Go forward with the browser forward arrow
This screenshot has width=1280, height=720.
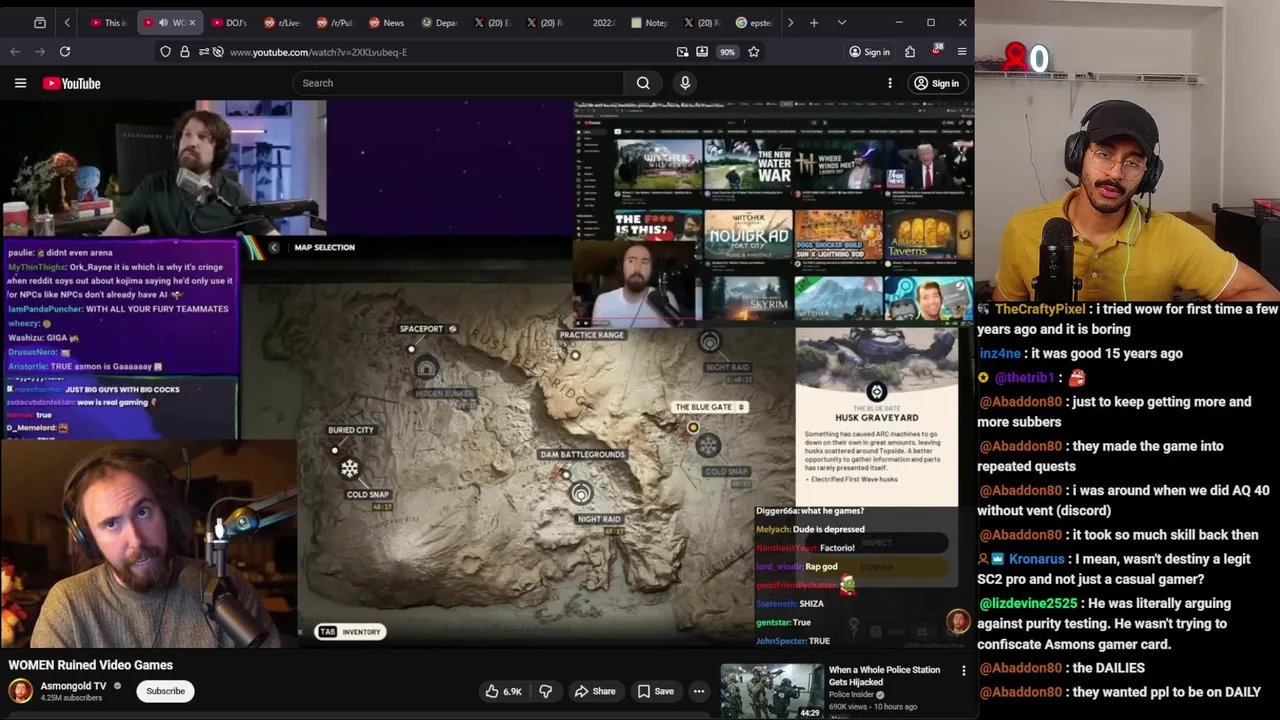[40, 52]
